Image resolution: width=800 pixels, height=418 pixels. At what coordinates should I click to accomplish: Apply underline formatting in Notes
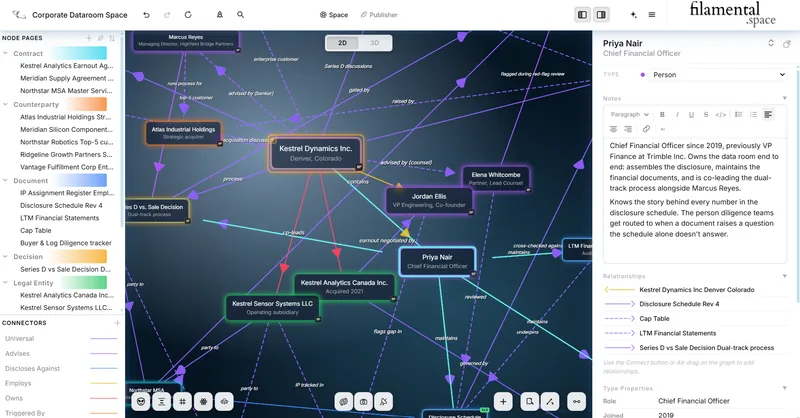(x=691, y=114)
